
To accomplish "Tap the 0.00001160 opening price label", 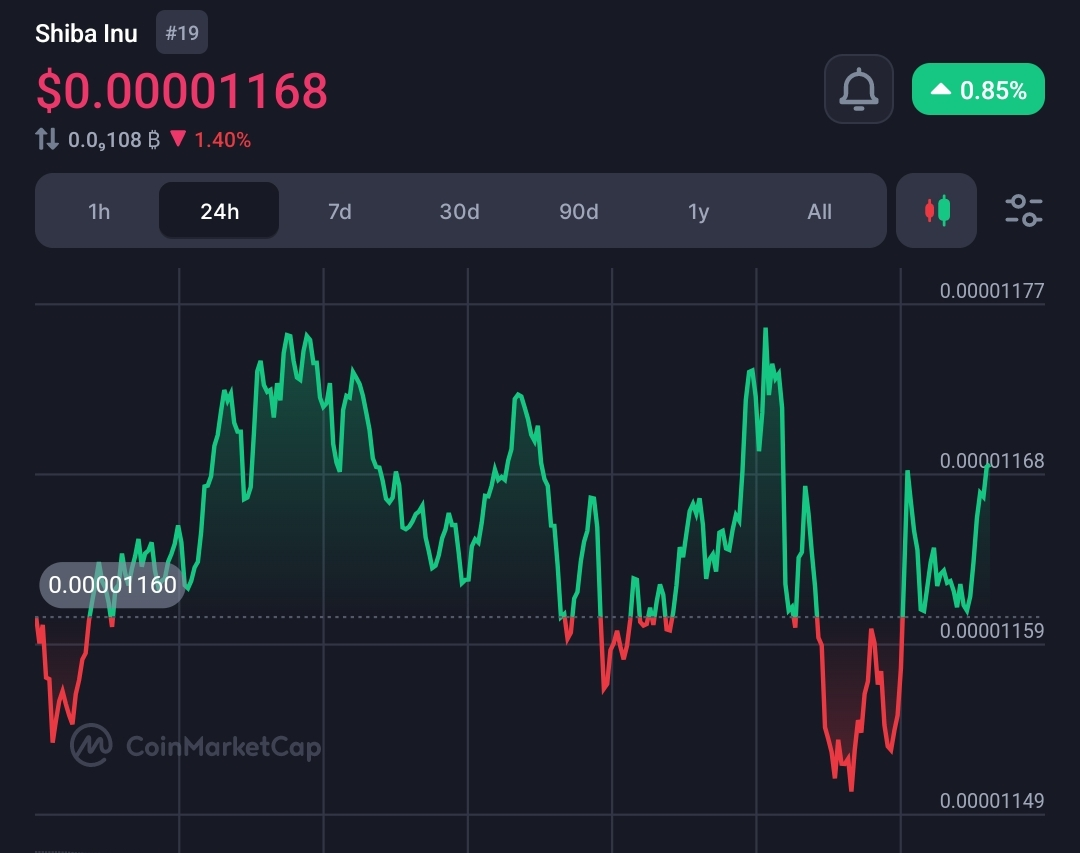I will [112, 585].
